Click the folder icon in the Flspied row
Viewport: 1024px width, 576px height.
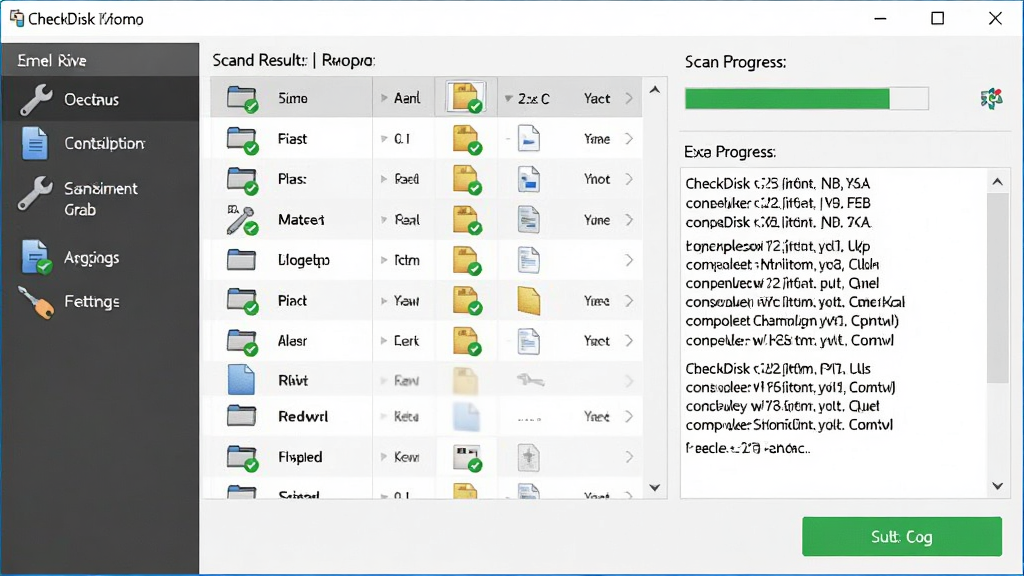click(242, 457)
